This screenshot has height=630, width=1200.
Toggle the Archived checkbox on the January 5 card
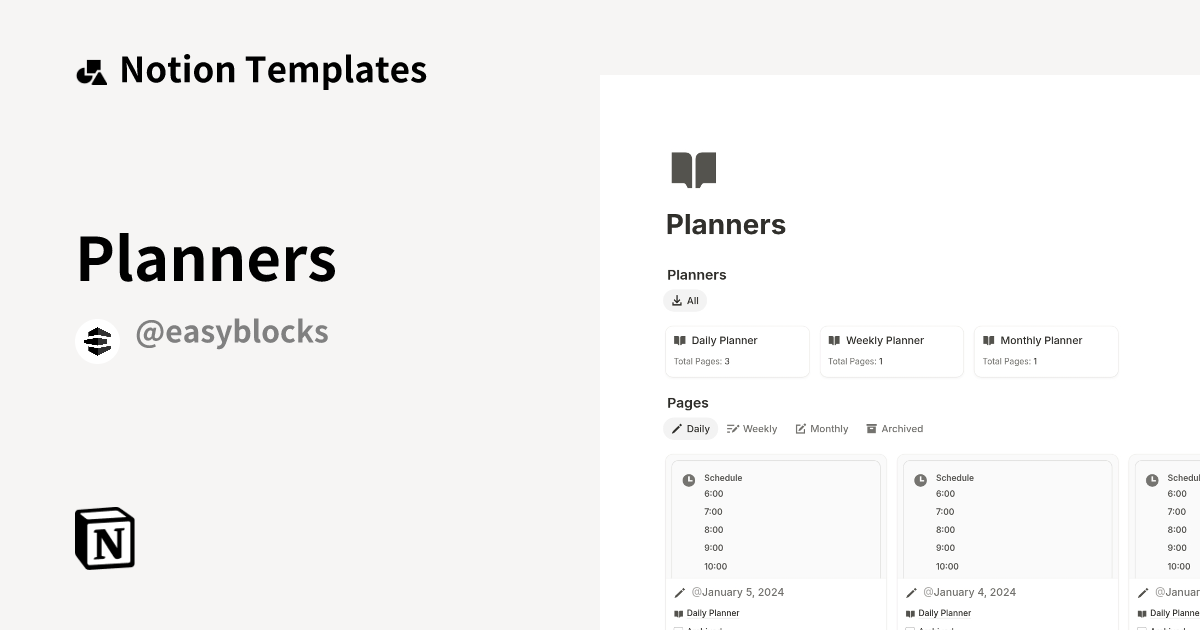click(x=677, y=628)
